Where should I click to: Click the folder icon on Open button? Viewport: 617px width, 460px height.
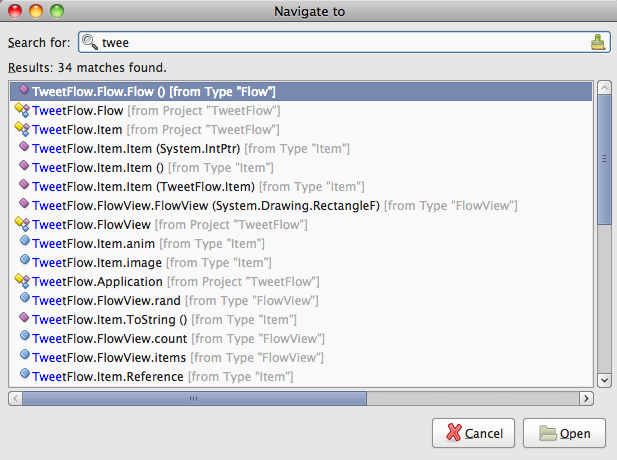click(x=548, y=433)
